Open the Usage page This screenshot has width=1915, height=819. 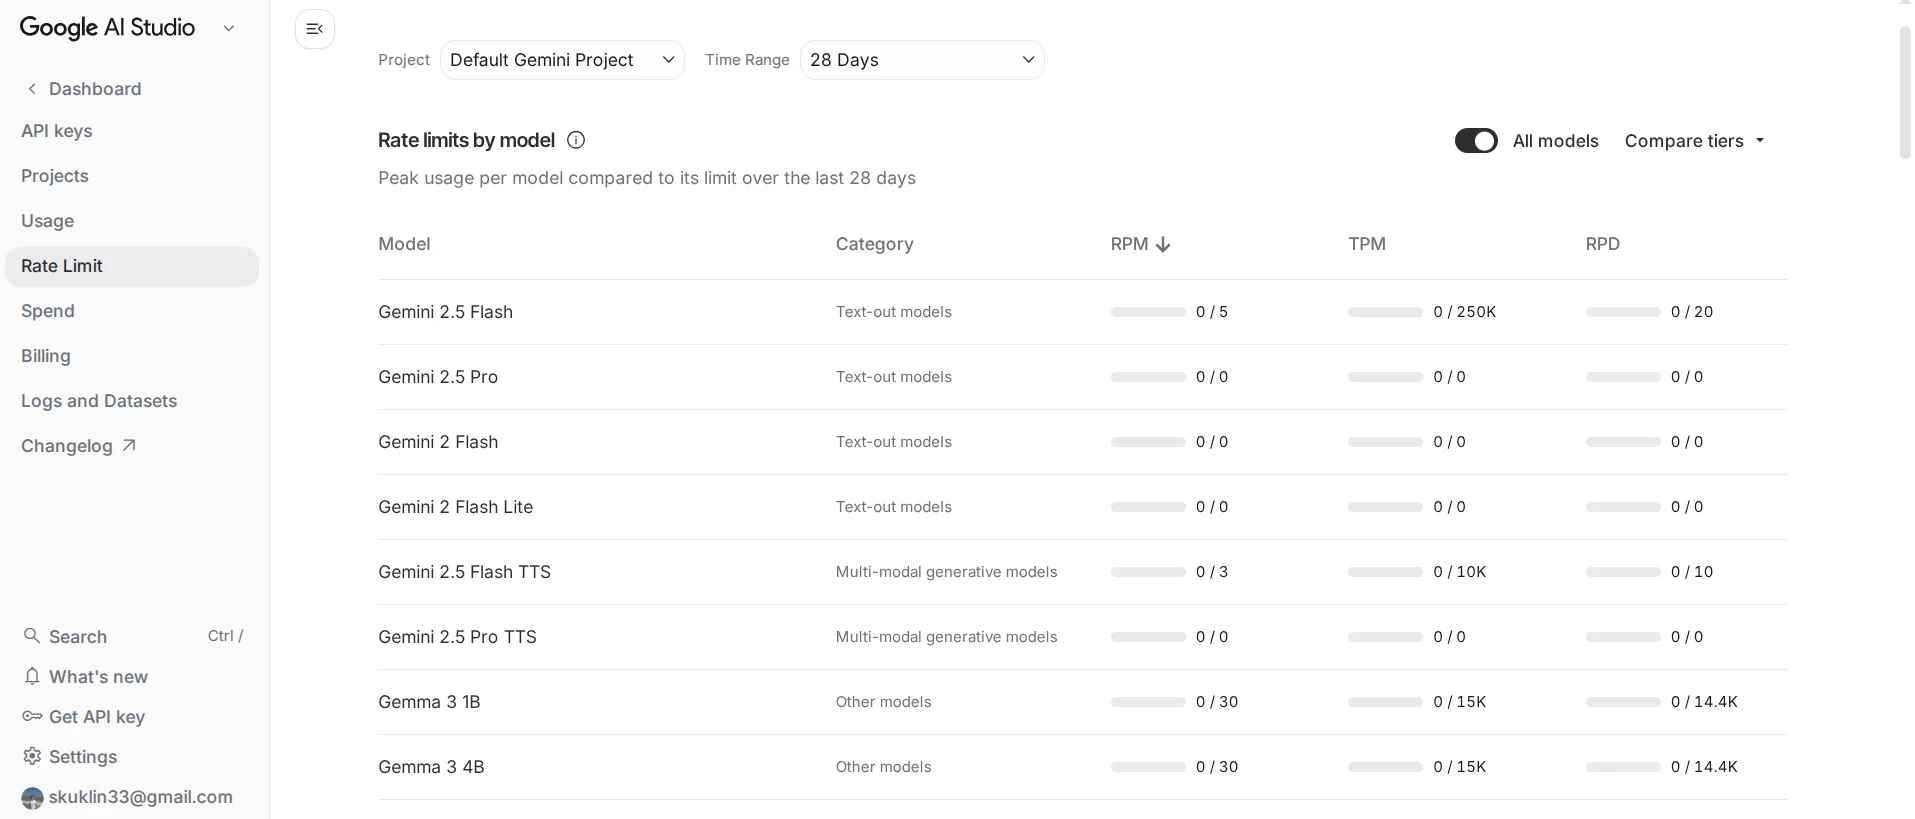click(48, 221)
